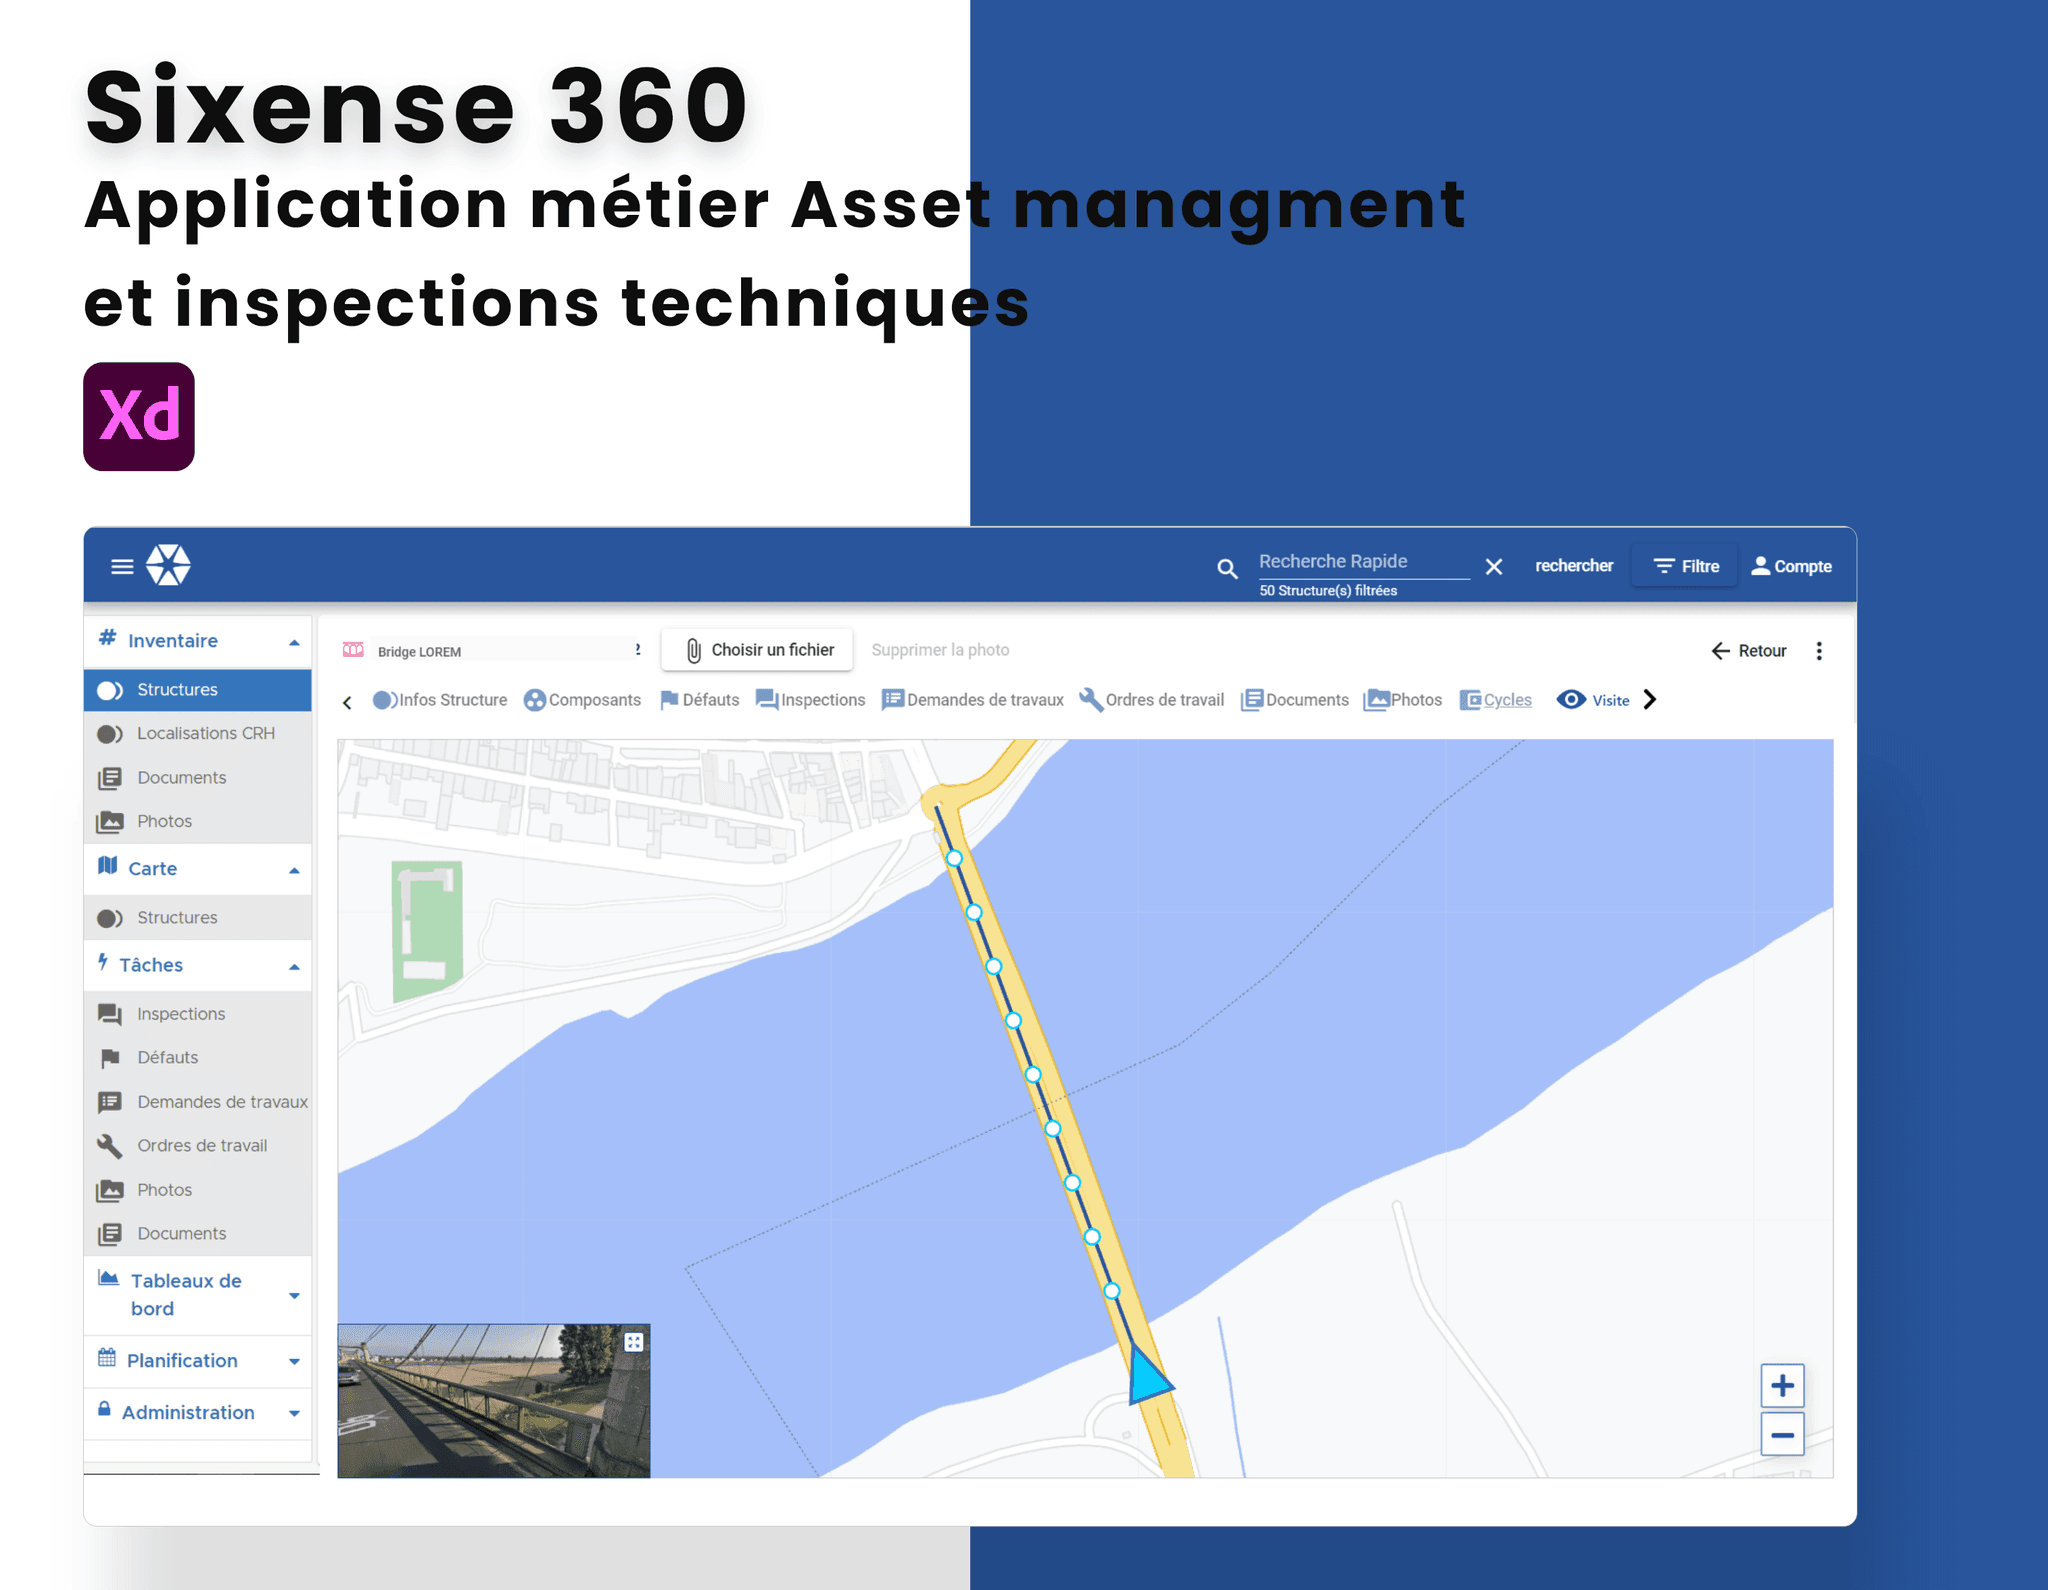The height and width of the screenshot is (1590, 2048).
Task: Expand the Administration section
Action: (198, 1413)
